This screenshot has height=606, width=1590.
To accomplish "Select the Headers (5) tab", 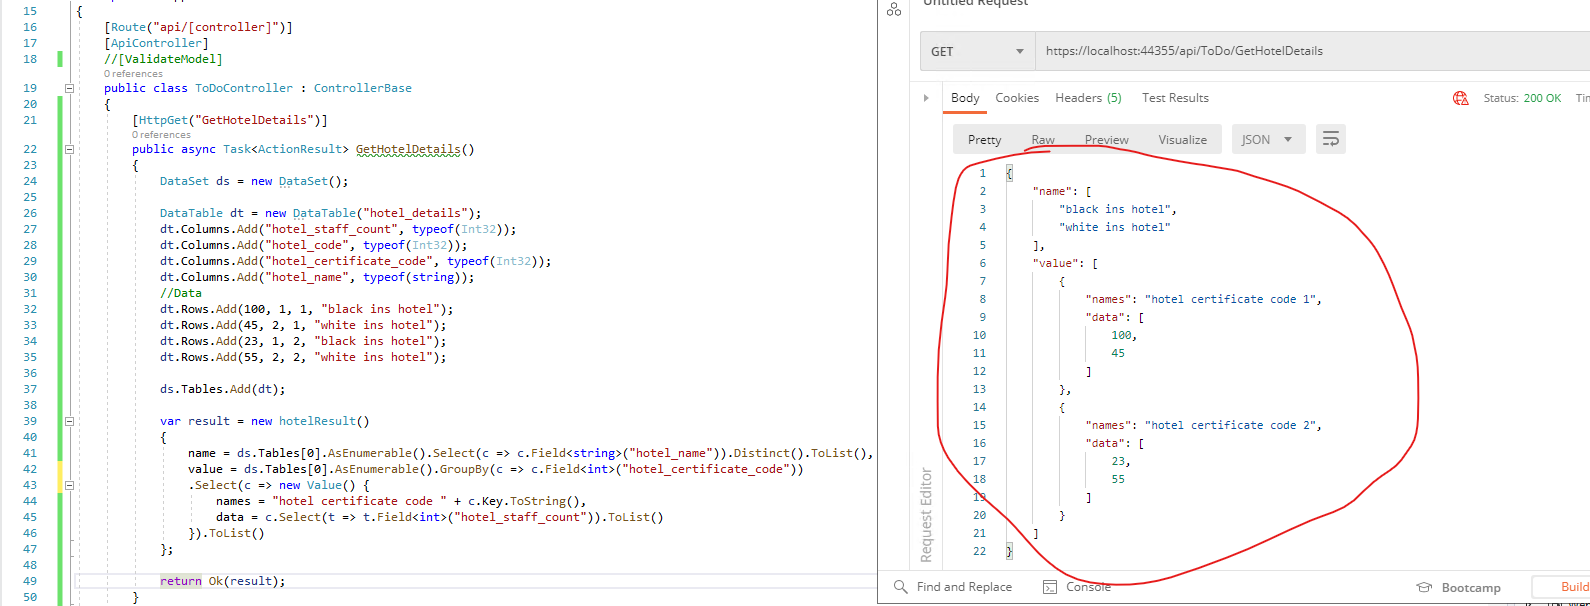I will point(1088,98).
